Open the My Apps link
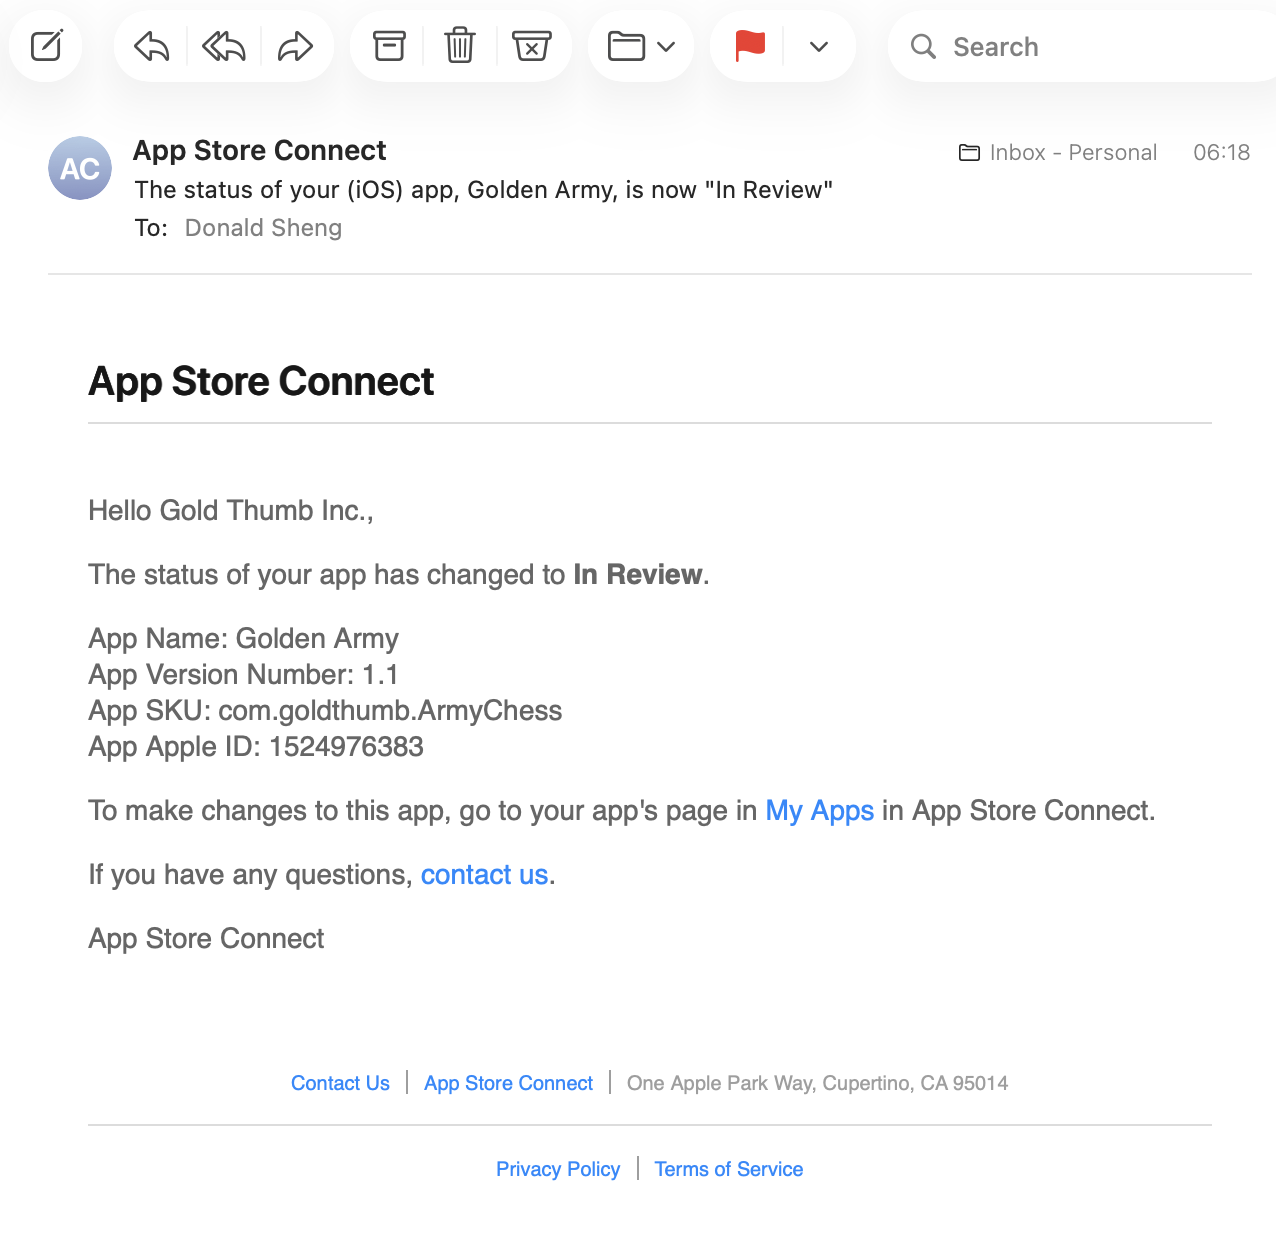 [x=820, y=810]
